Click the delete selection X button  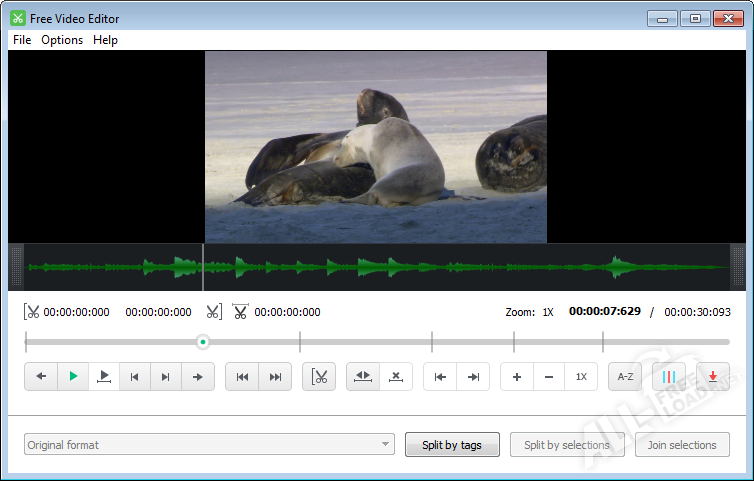pos(396,377)
